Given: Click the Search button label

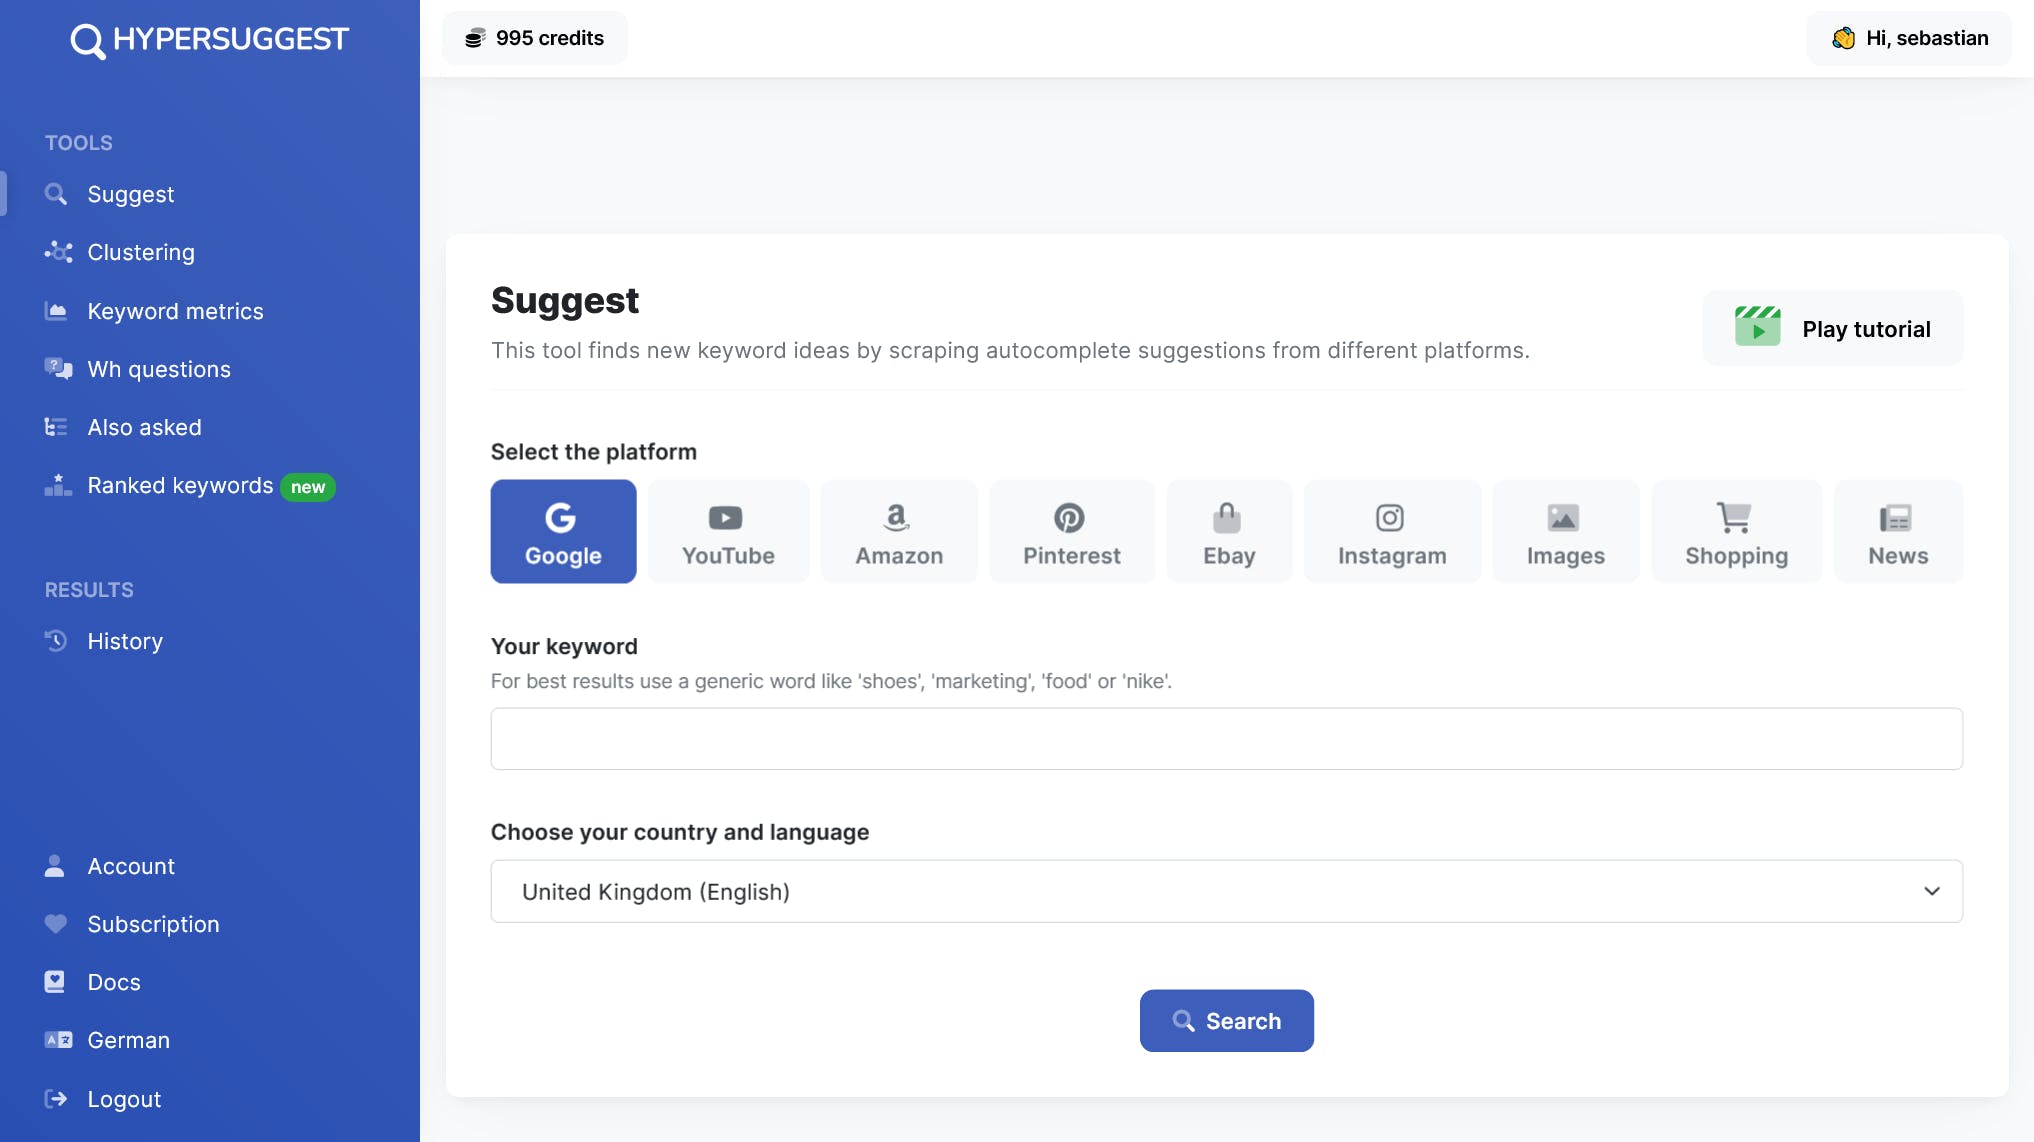Looking at the screenshot, I should (x=1243, y=1021).
